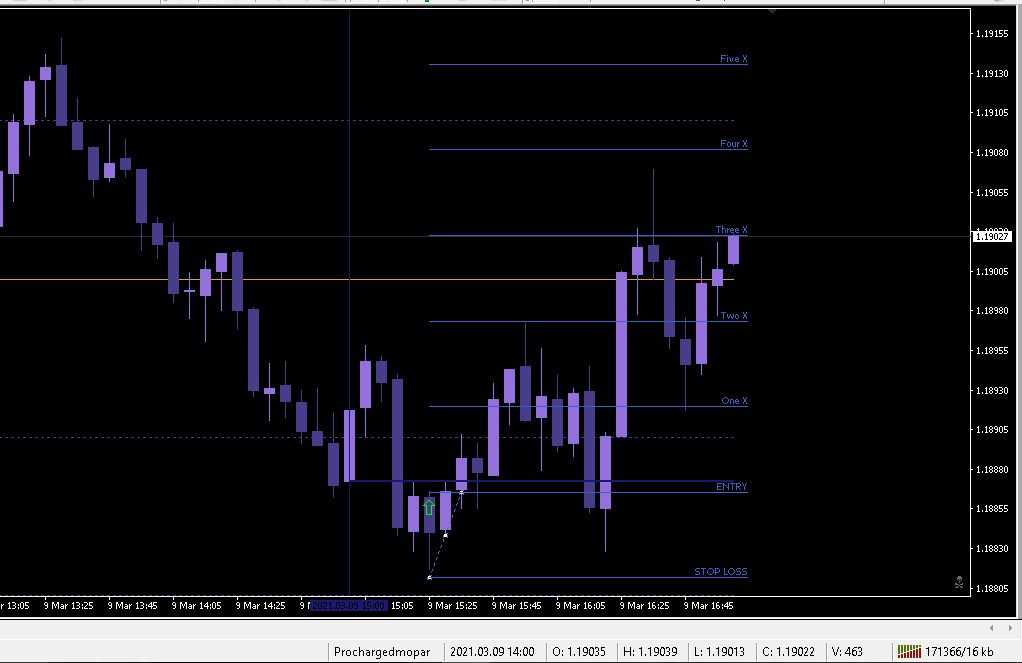This screenshot has width=1022, height=663.
Task: Click the 1.19005 price axis label
Action: [992, 271]
